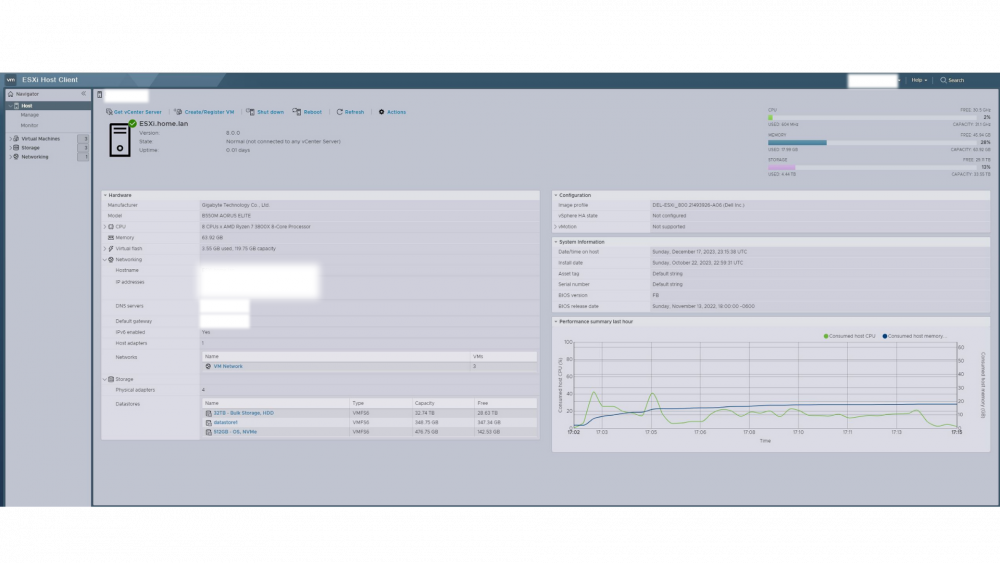Image resolution: width=1000 pixels, height=563 pixels.
Task: Open the VM Network link
Action: coord(228,367)
